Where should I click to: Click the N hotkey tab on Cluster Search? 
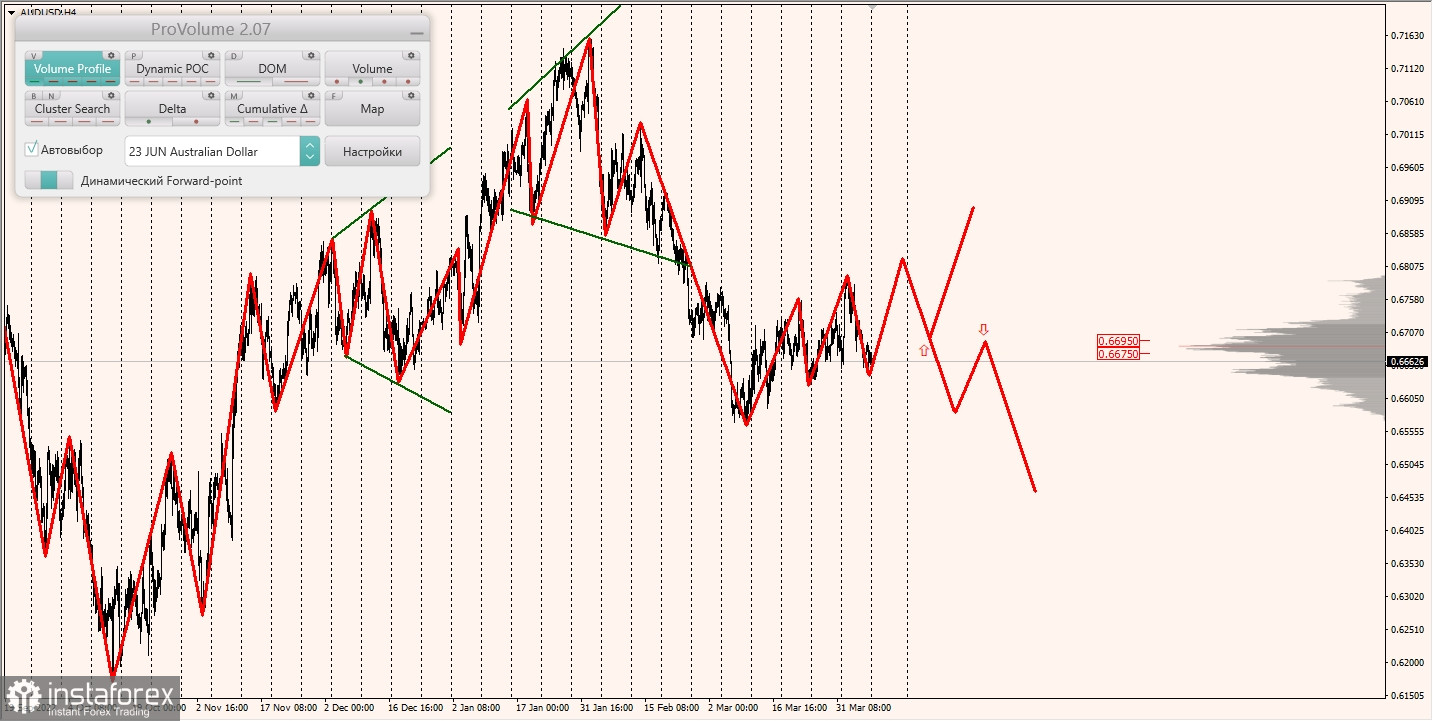click(51, 96)
